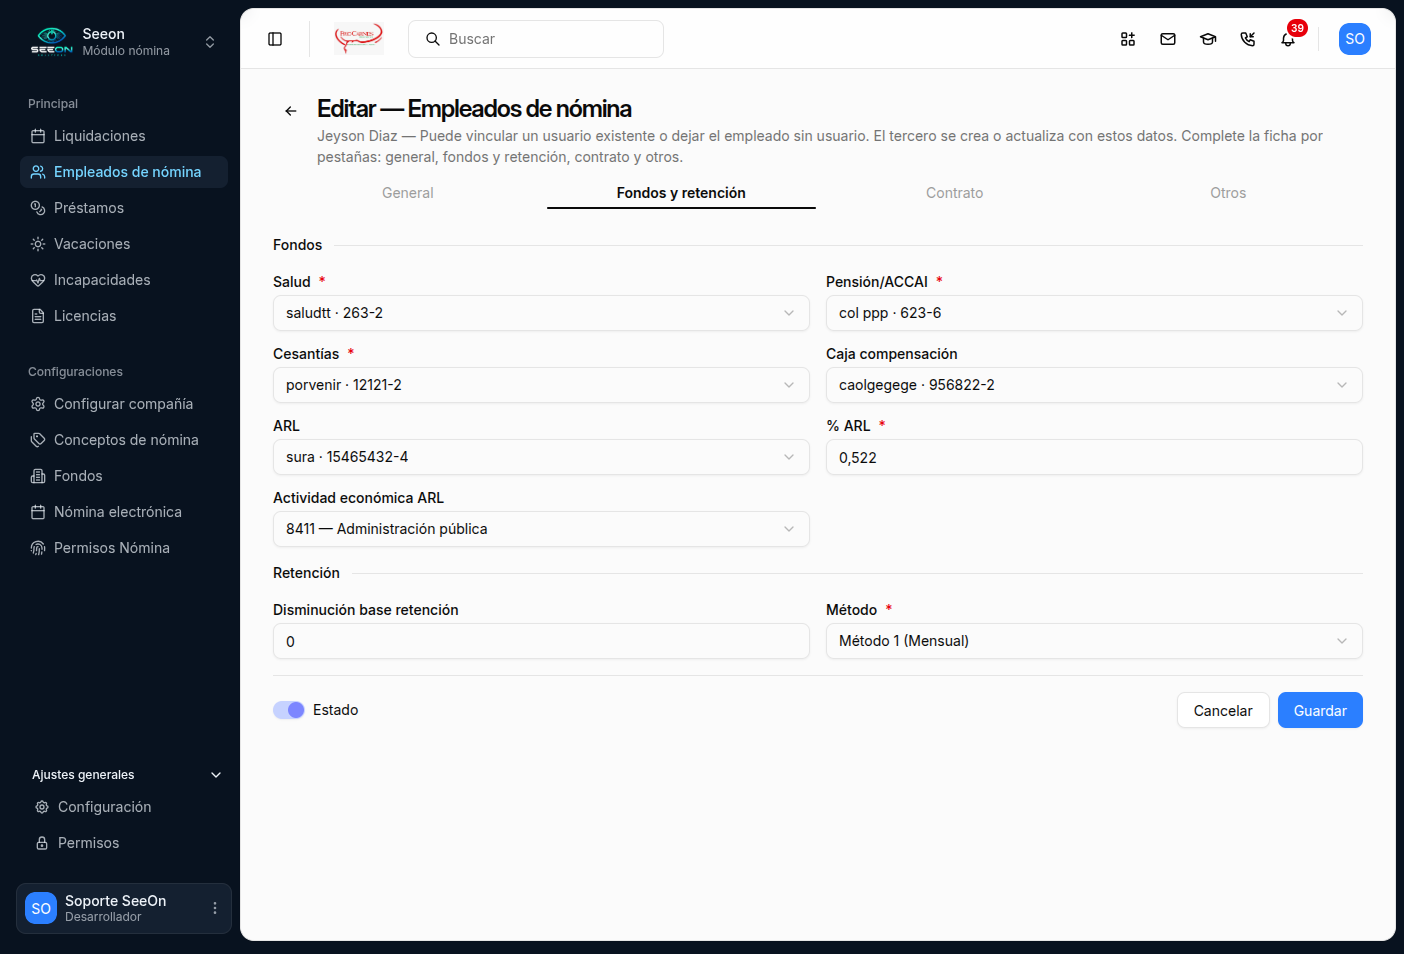Open Nómina electrónica in the sidebar

[124, 512]
